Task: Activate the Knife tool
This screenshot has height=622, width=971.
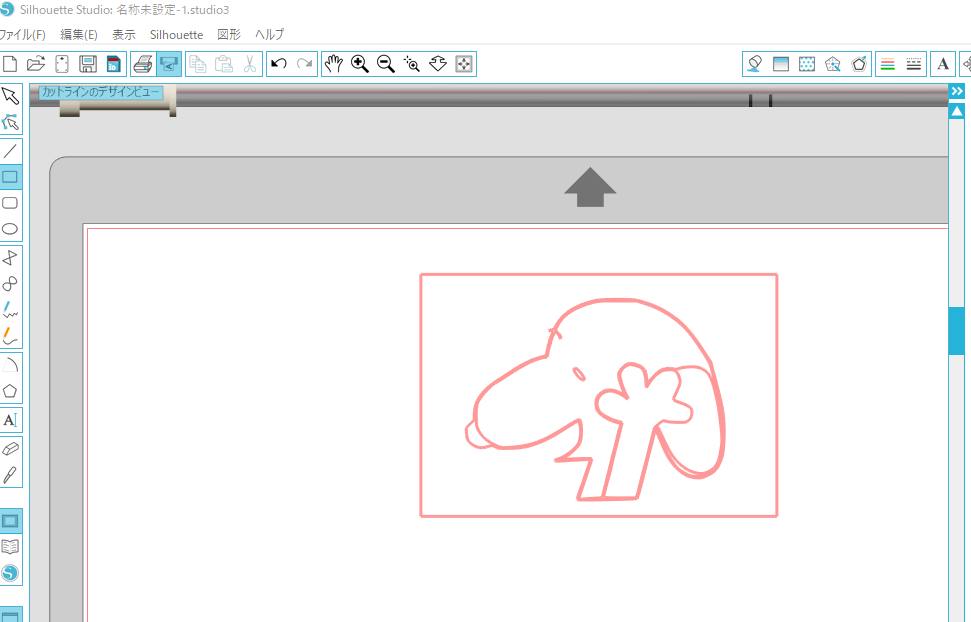Action: tap(11, 475)
